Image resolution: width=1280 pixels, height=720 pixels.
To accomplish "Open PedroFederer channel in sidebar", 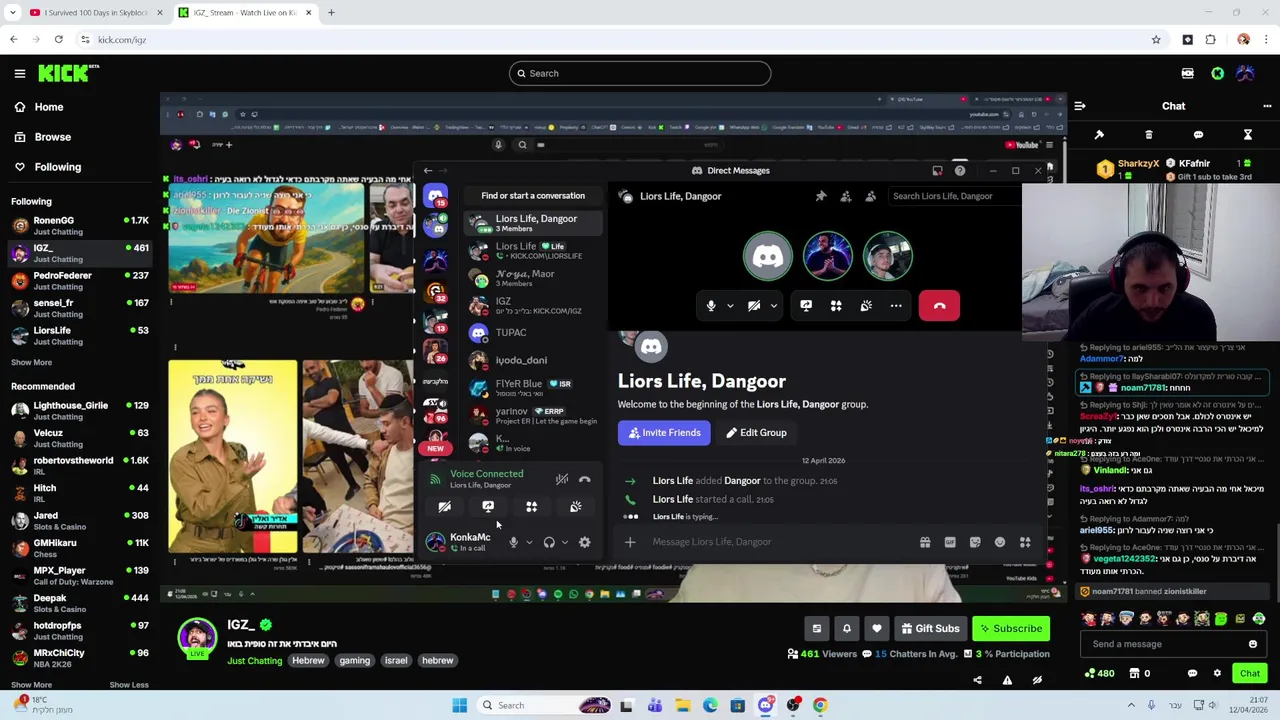I will coord(80,281).
